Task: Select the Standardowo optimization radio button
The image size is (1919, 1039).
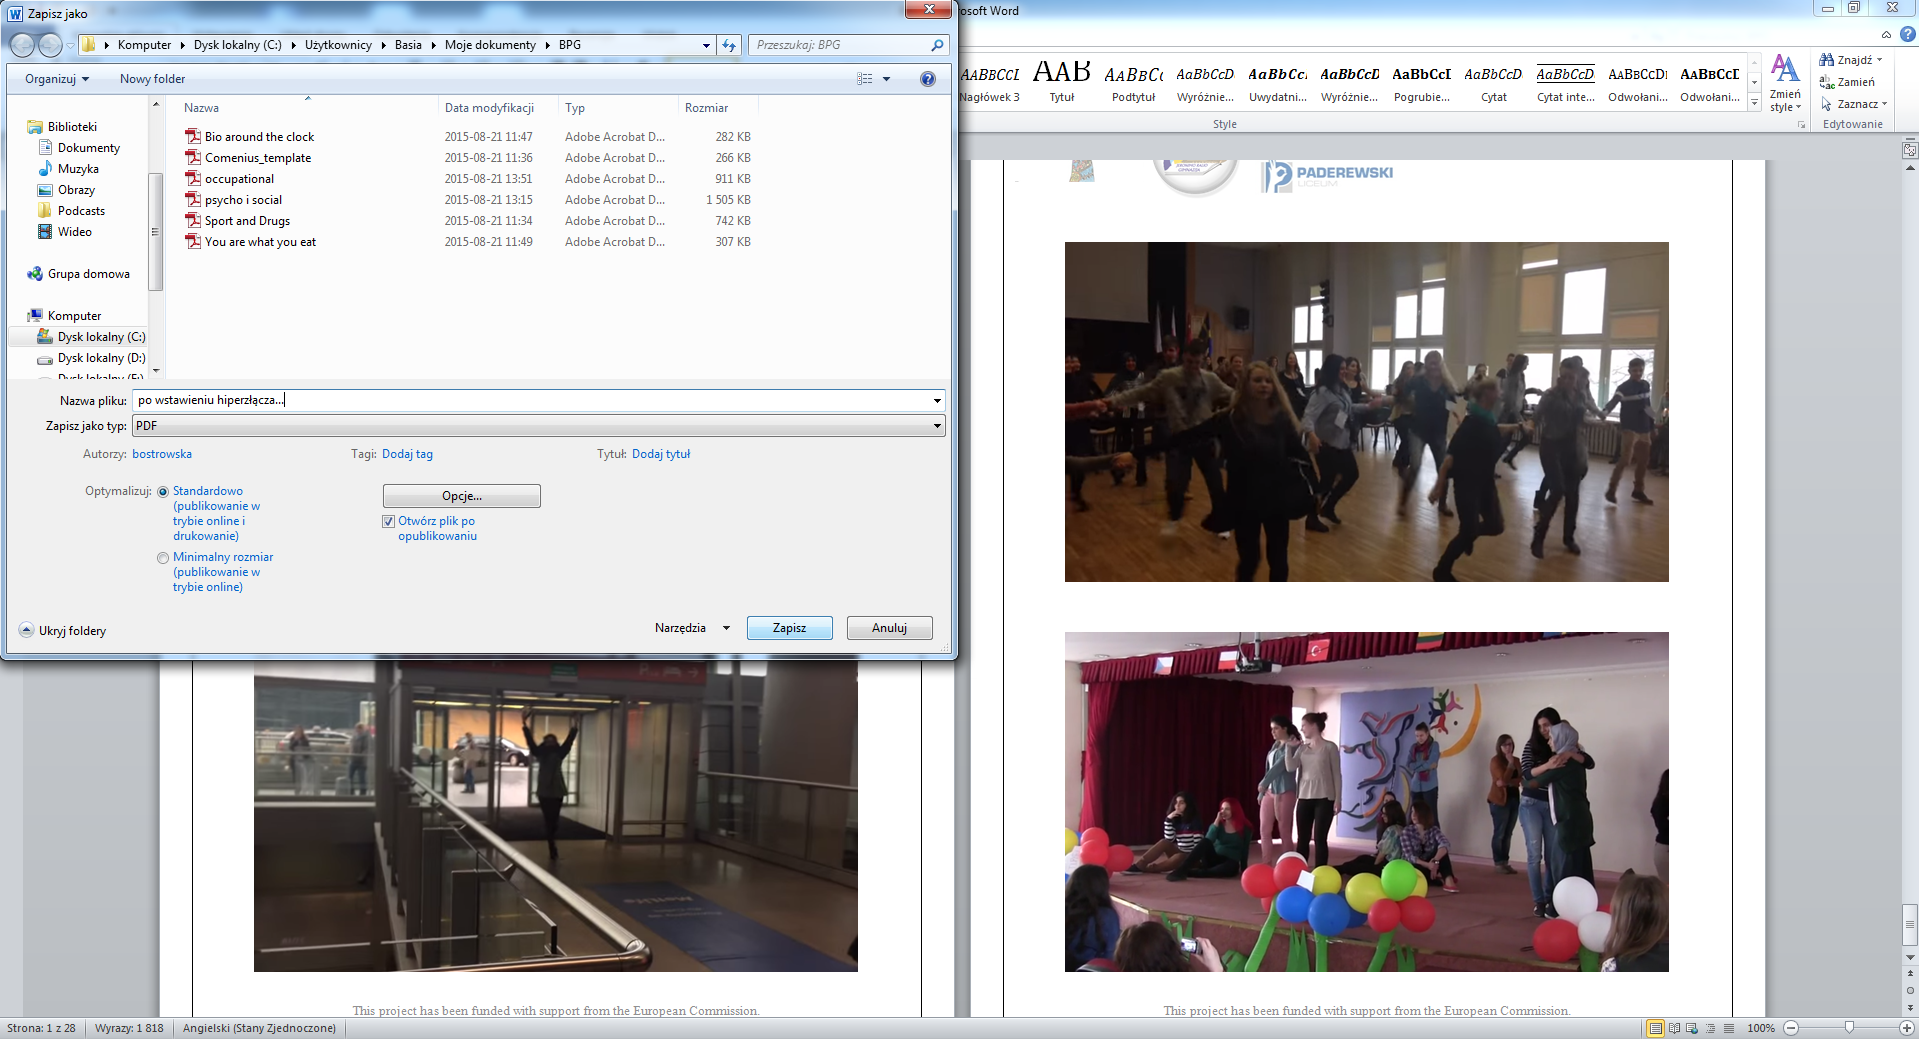Action: point(163,492)
